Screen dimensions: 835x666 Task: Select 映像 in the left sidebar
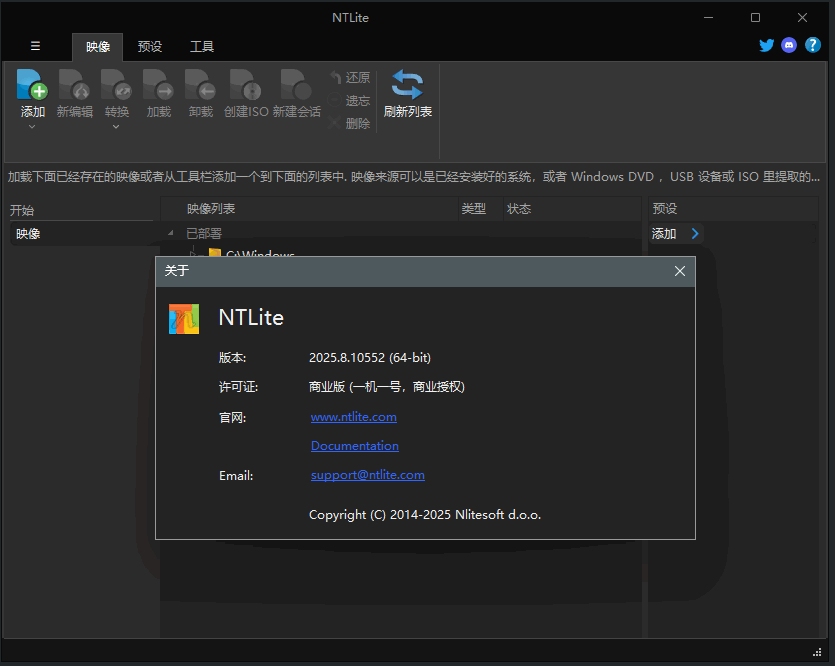[x=28, y=234]
